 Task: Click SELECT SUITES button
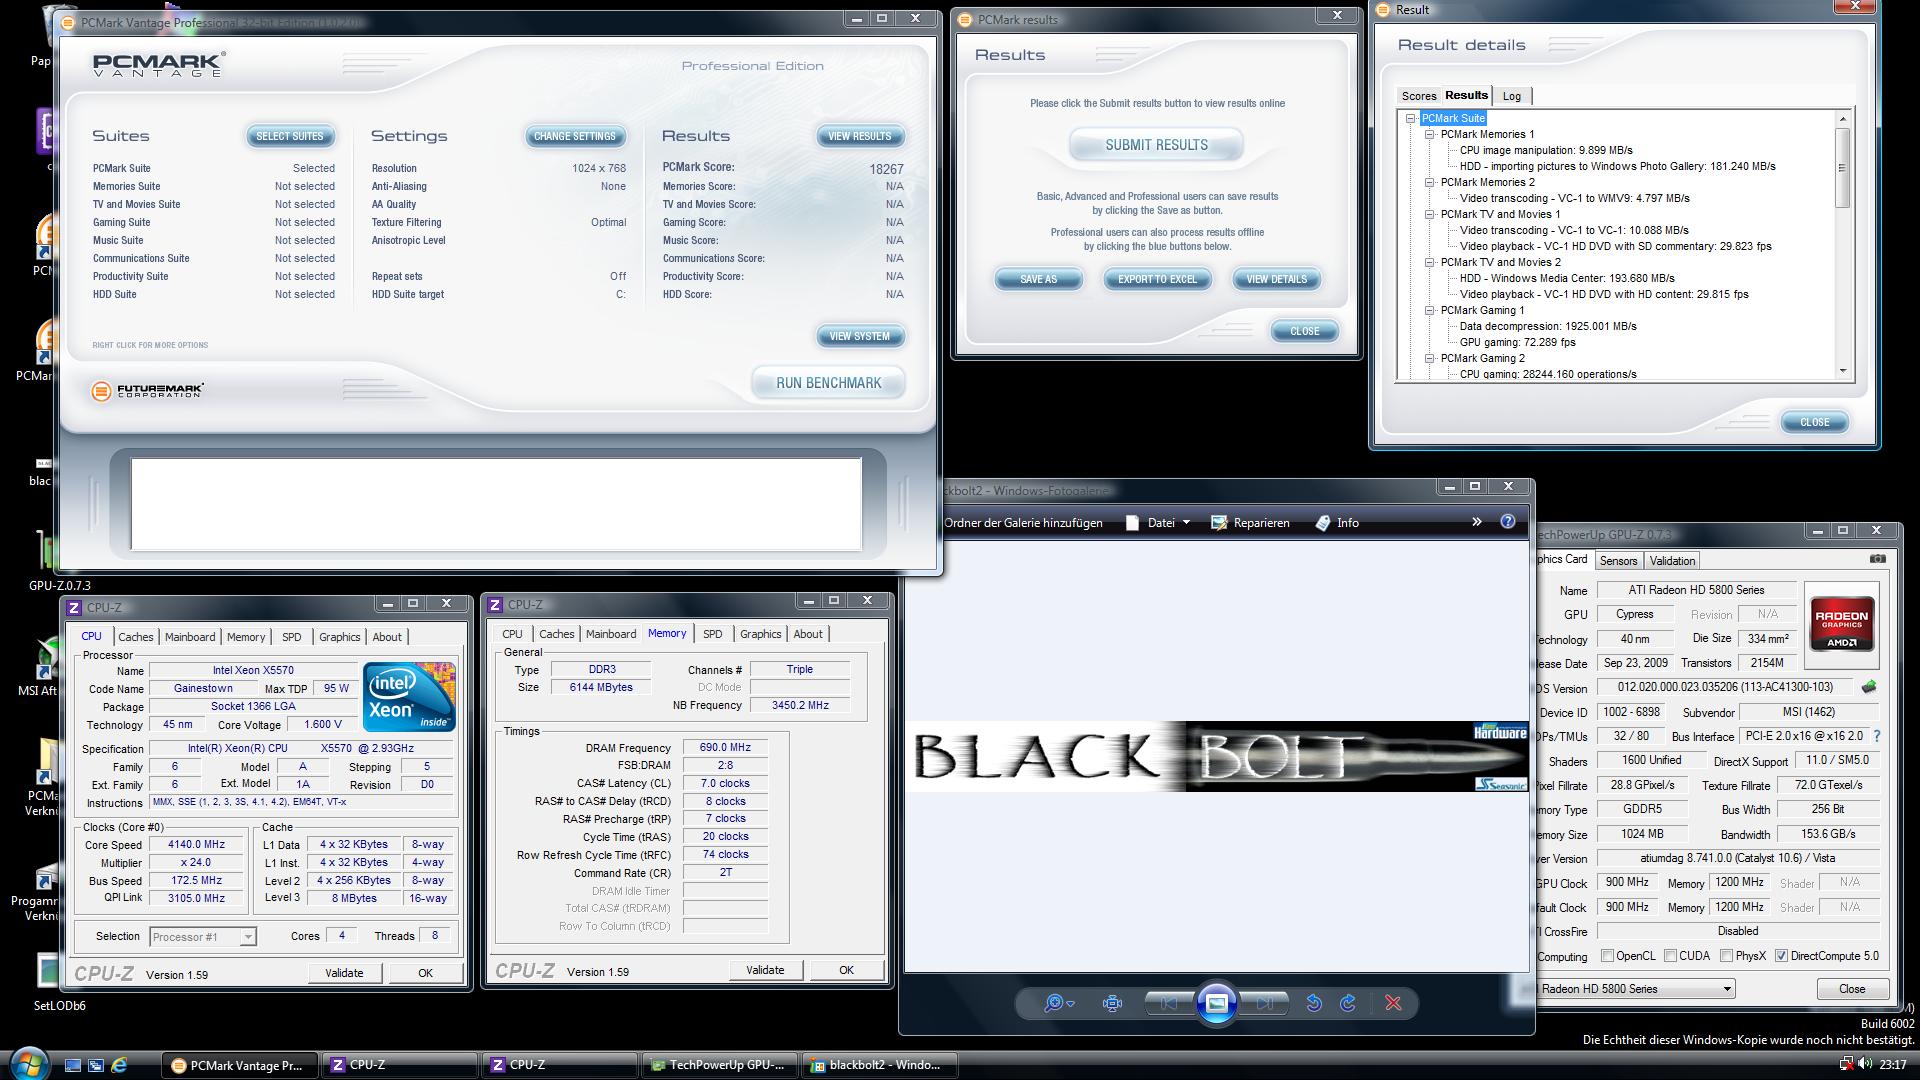tap(289, 136)
